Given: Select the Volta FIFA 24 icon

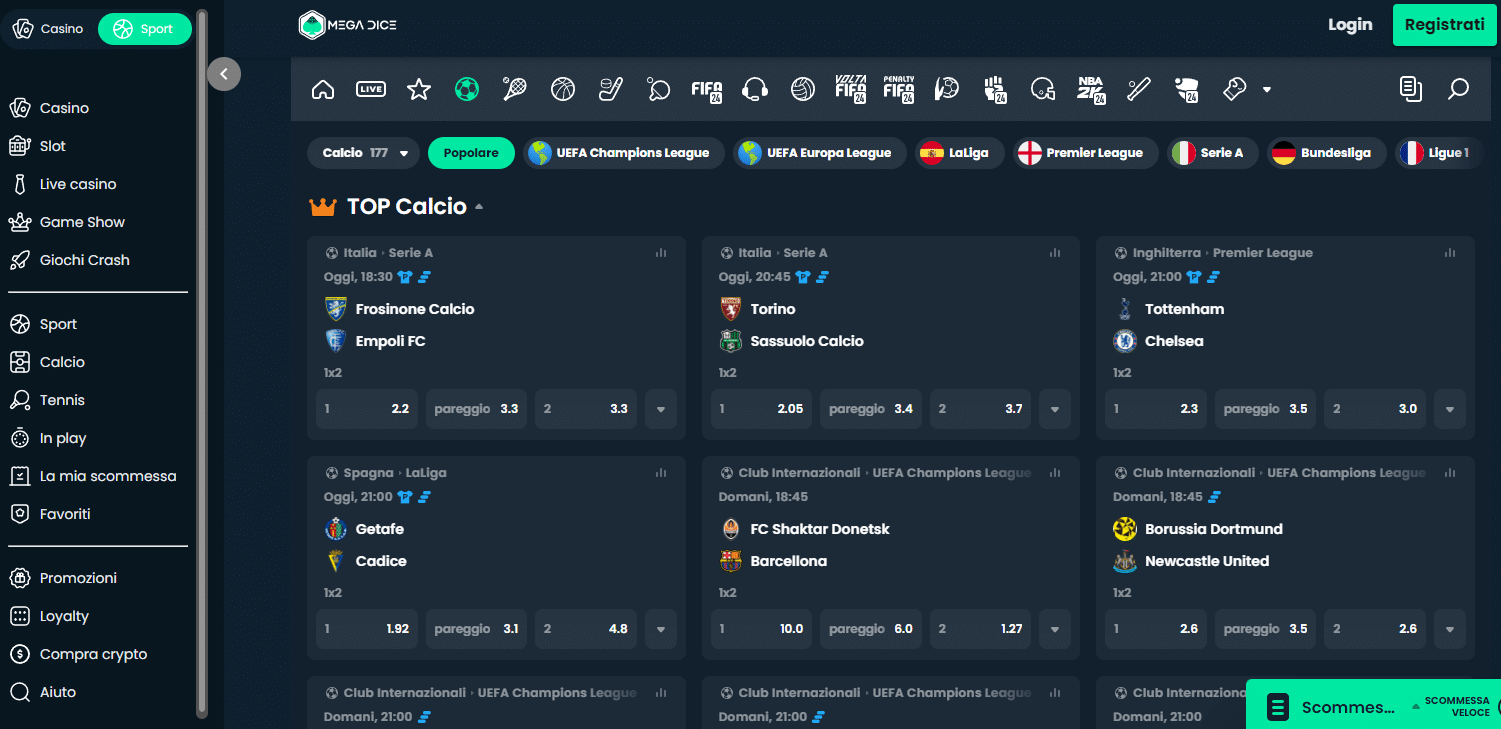Looking at the screenshot, I should pos(851,90).
